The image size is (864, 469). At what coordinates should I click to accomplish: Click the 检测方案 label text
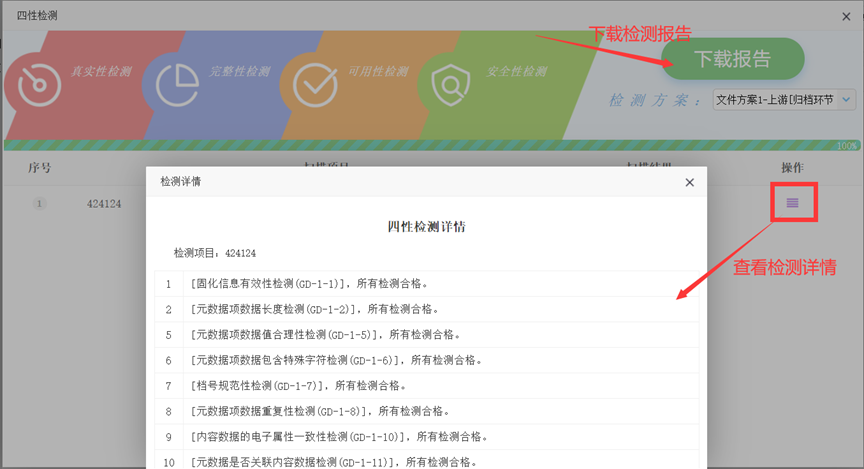(655, 100)
